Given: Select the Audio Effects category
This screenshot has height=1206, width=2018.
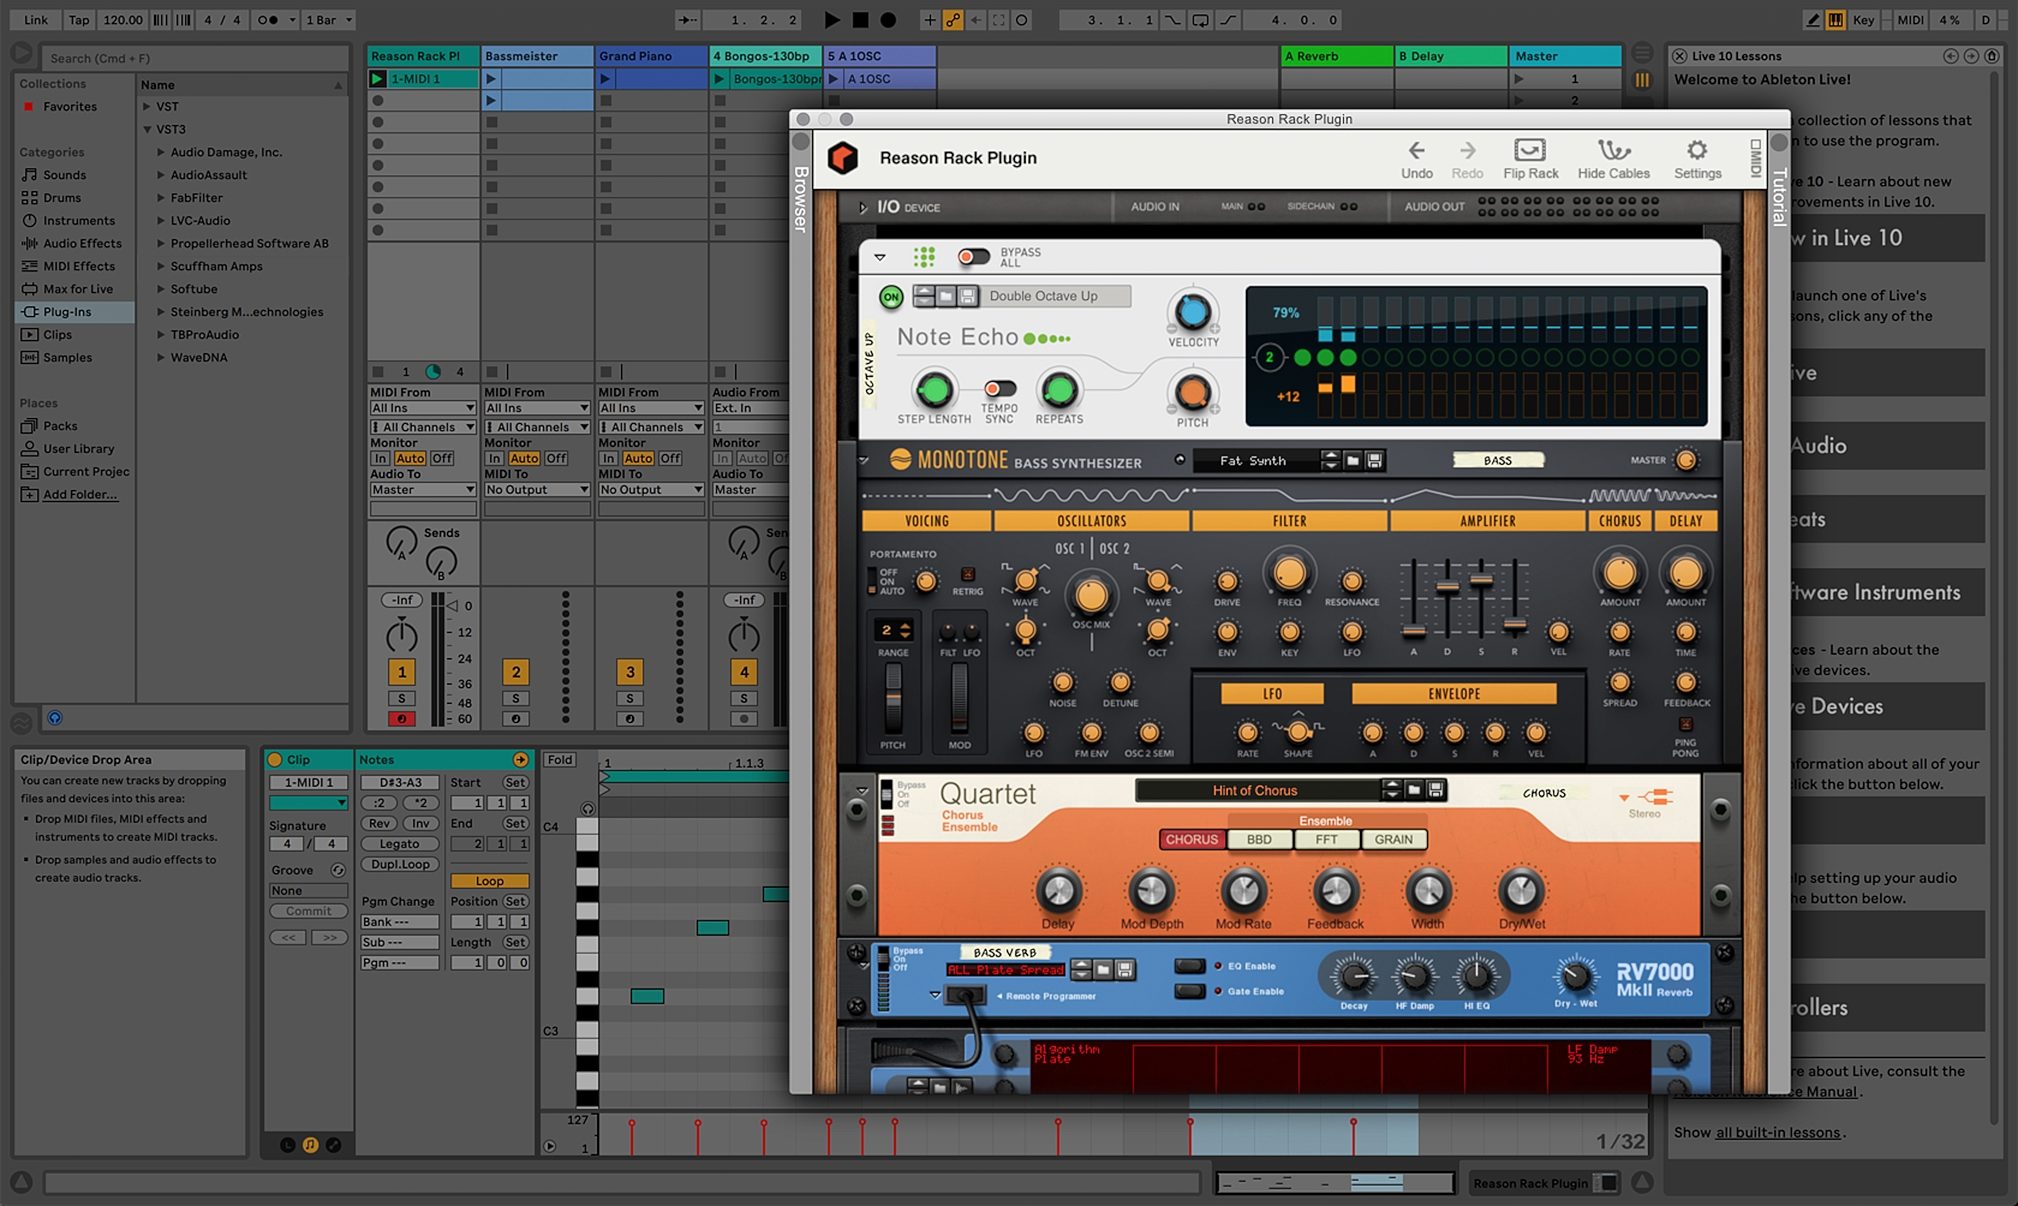Looking at the screenshot, I should click(x=82, y=244).
